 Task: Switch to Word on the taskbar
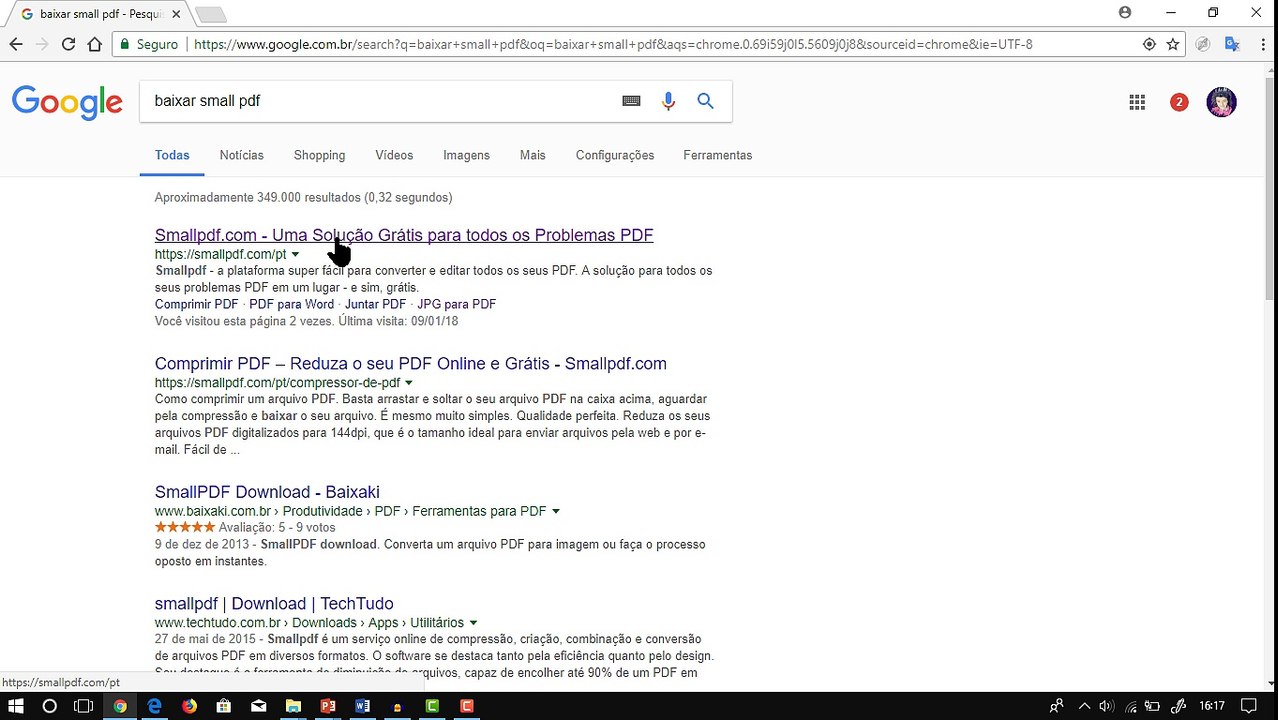click(362, 706)
